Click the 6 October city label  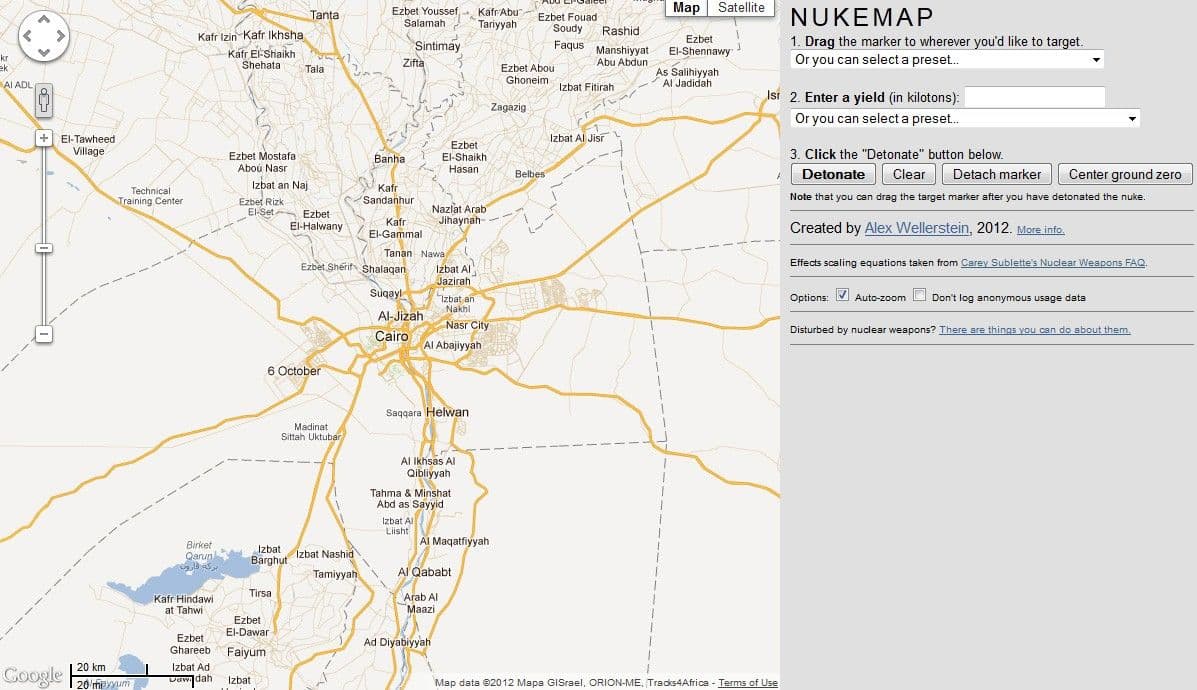tap(294, 371)
